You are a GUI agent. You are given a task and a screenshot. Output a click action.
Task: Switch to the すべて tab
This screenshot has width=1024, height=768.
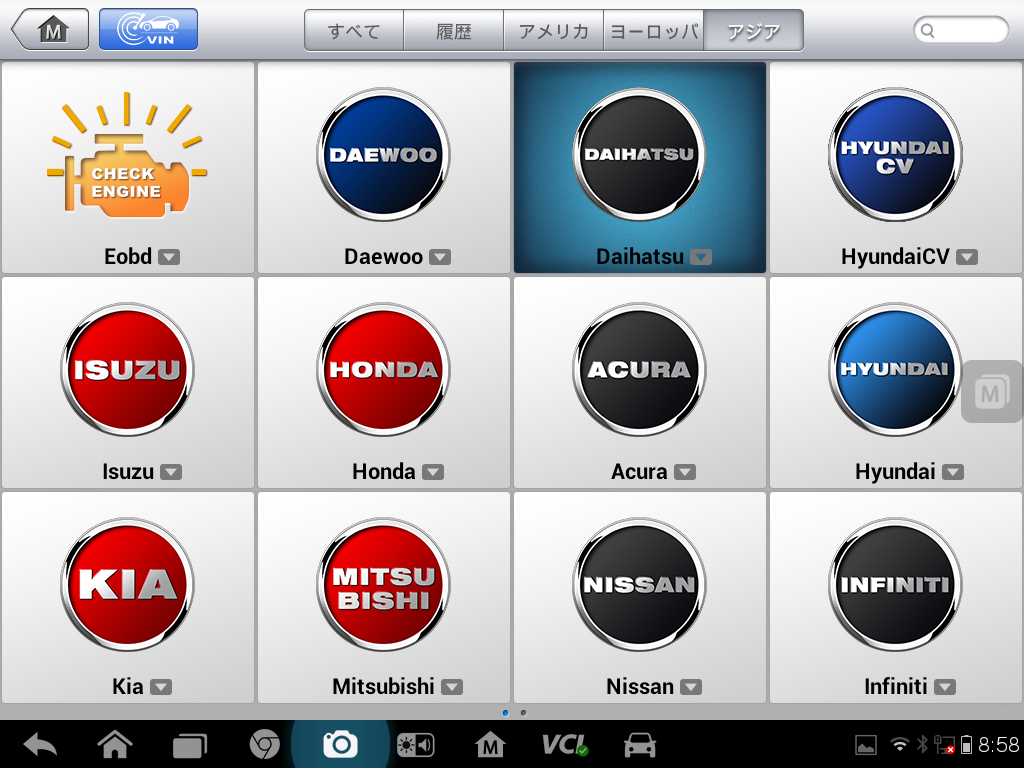(x=354, y=31)
